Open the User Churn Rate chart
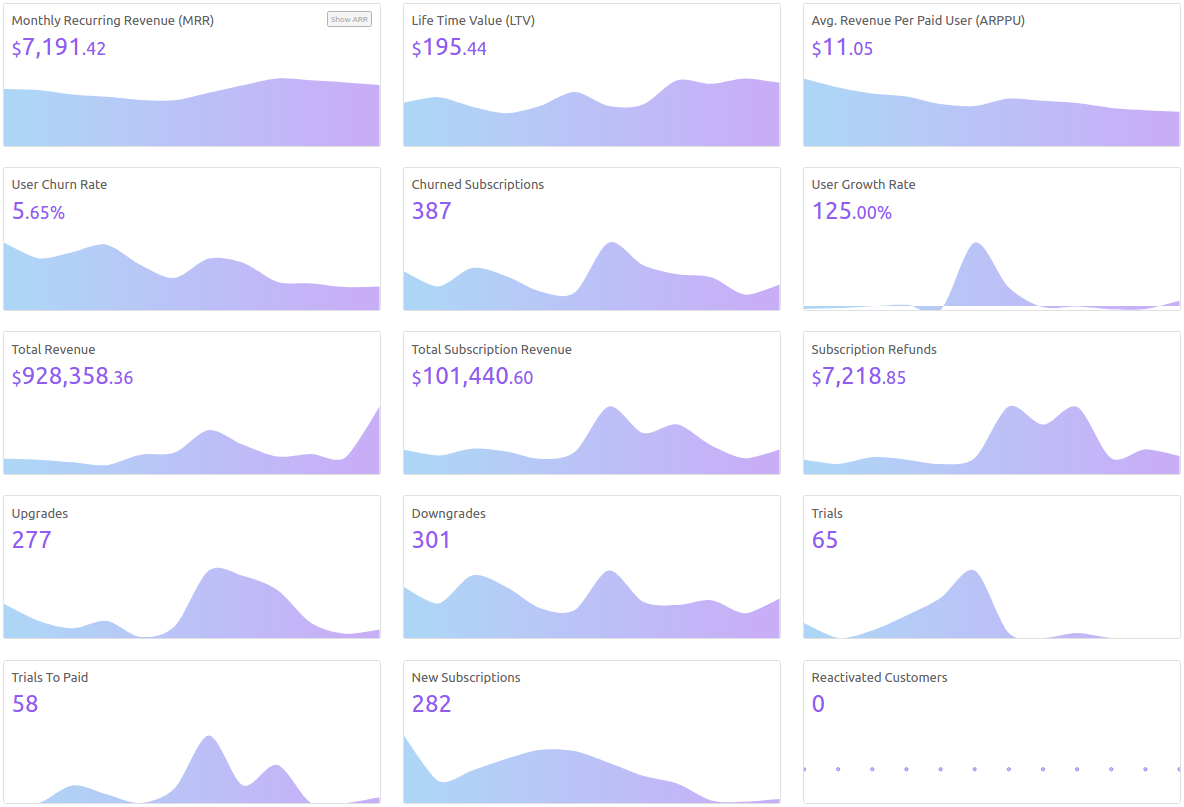This screenshot has width=1184, height=807. click(x=192, y=276)
